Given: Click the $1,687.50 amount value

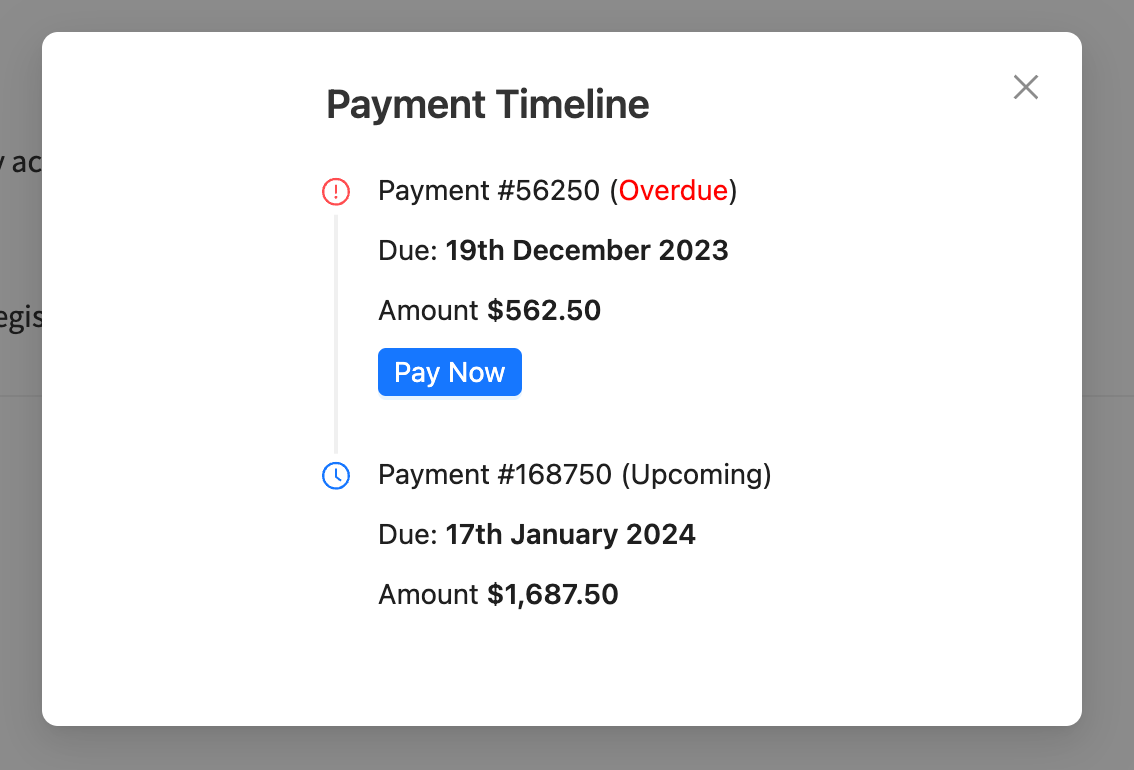Looking at the screenshot, I should pos(553,594).
